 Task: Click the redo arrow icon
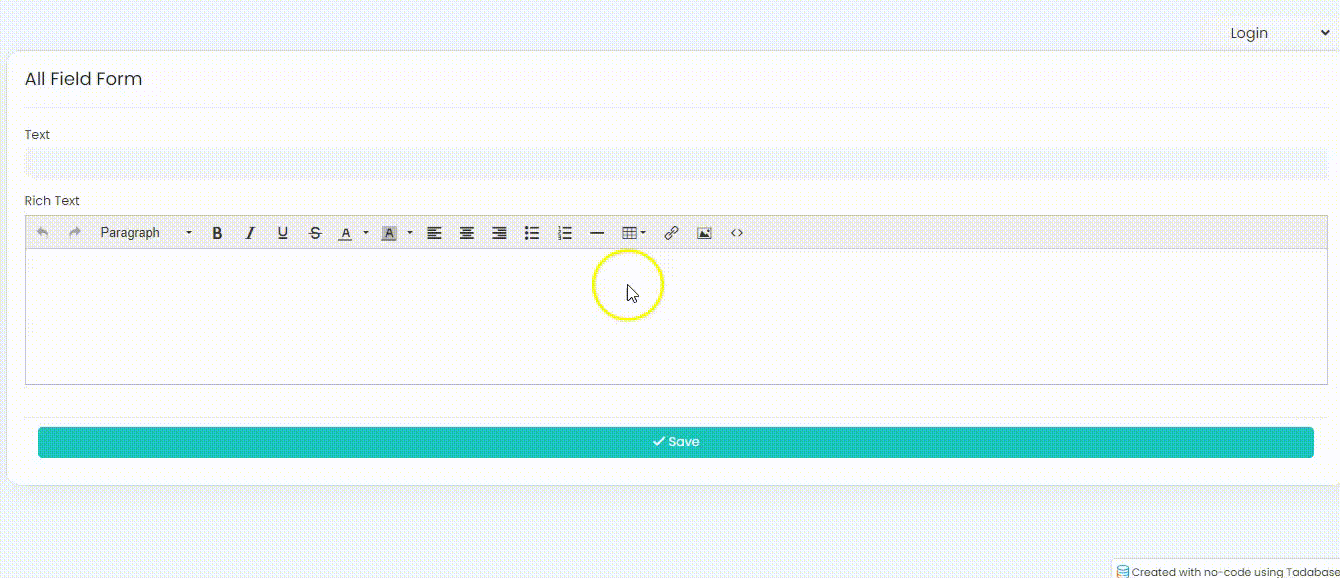tap(74, 232)
